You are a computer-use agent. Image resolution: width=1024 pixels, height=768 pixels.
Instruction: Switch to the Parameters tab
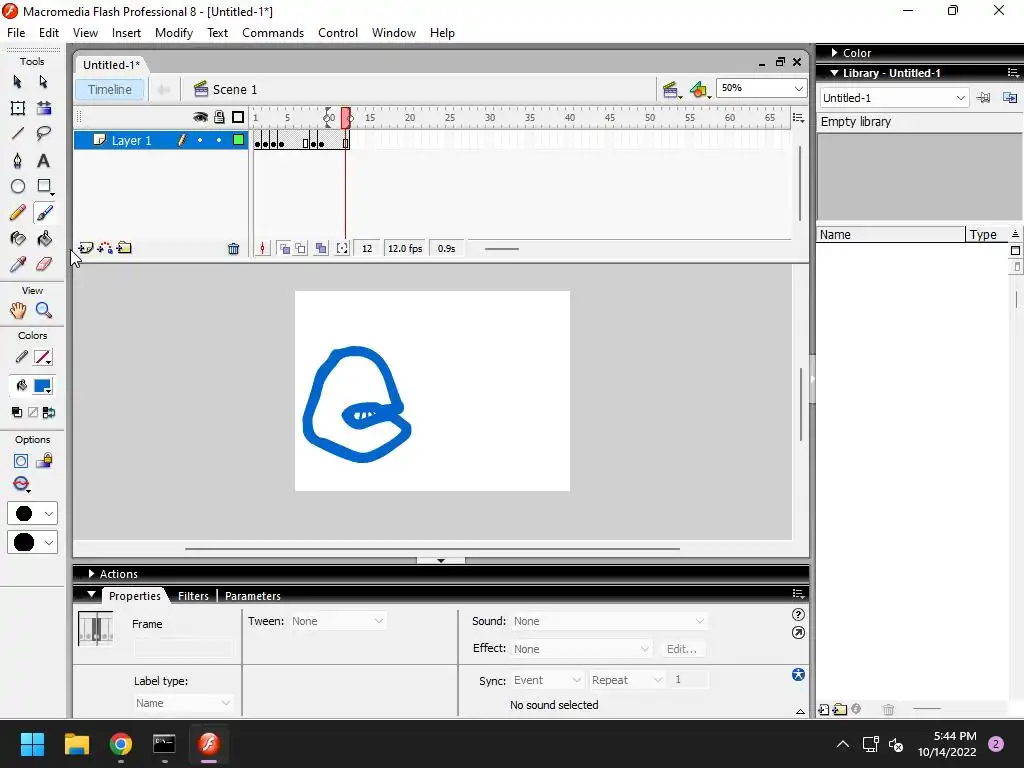click(x=253, y=596)
